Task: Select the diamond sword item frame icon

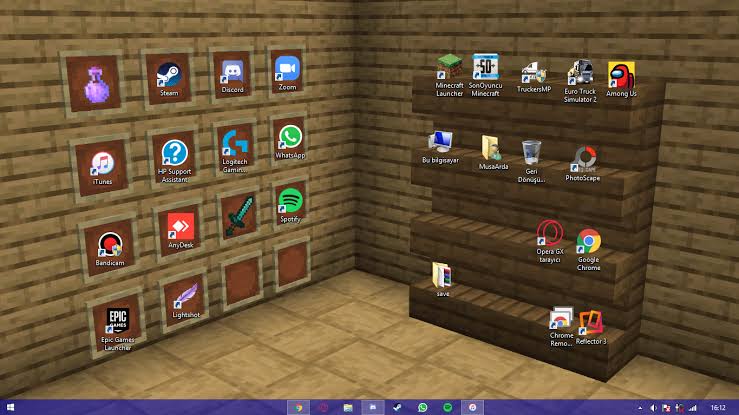Action: 239,216
